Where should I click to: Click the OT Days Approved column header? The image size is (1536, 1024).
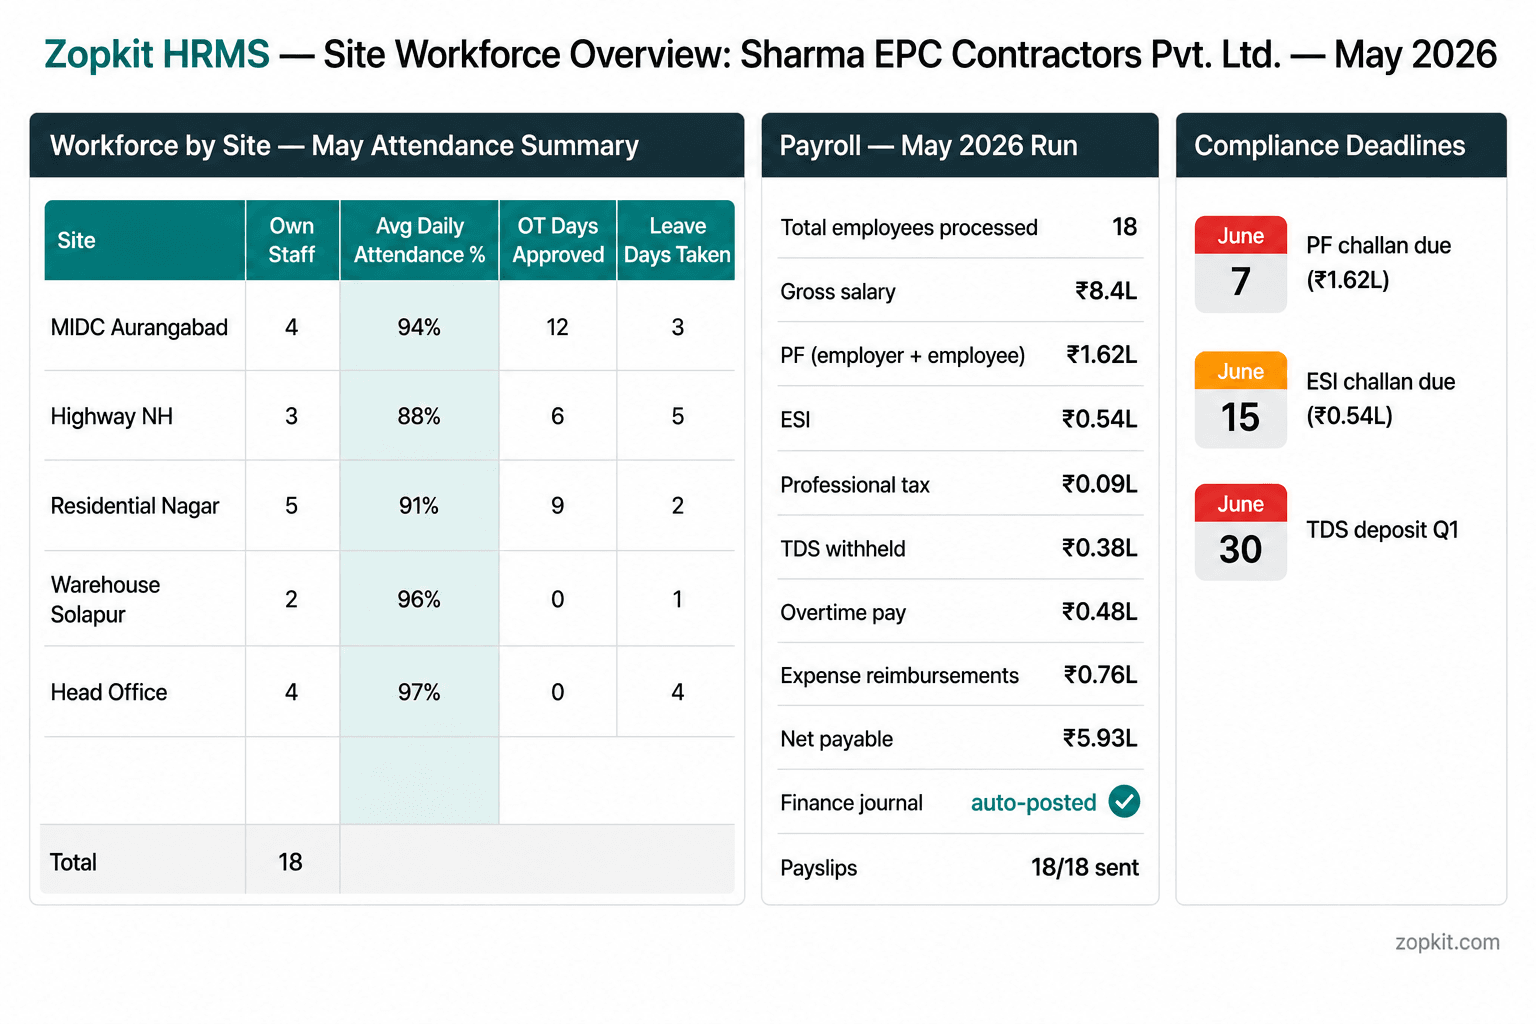pos(558,240)
